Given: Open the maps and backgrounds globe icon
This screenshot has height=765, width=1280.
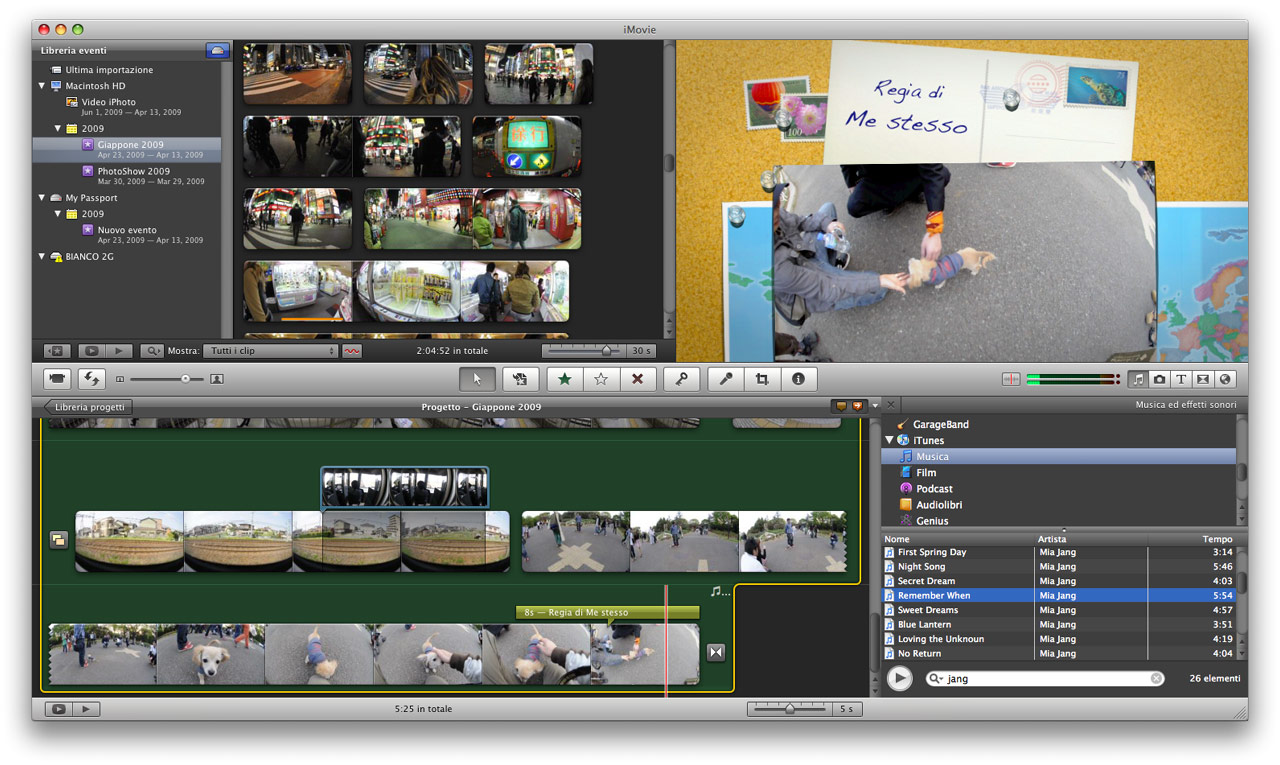Looking at the screenshot, I should (1225, 379).
